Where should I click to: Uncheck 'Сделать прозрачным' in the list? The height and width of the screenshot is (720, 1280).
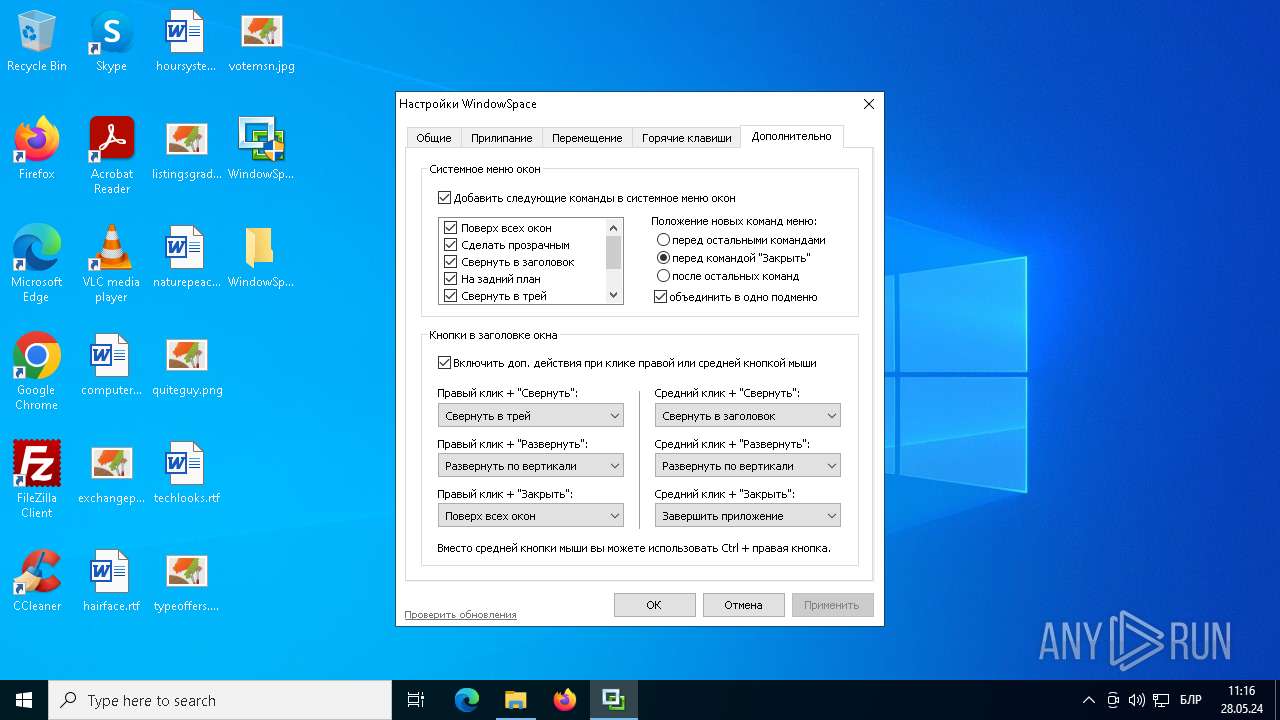click(450, 245)
